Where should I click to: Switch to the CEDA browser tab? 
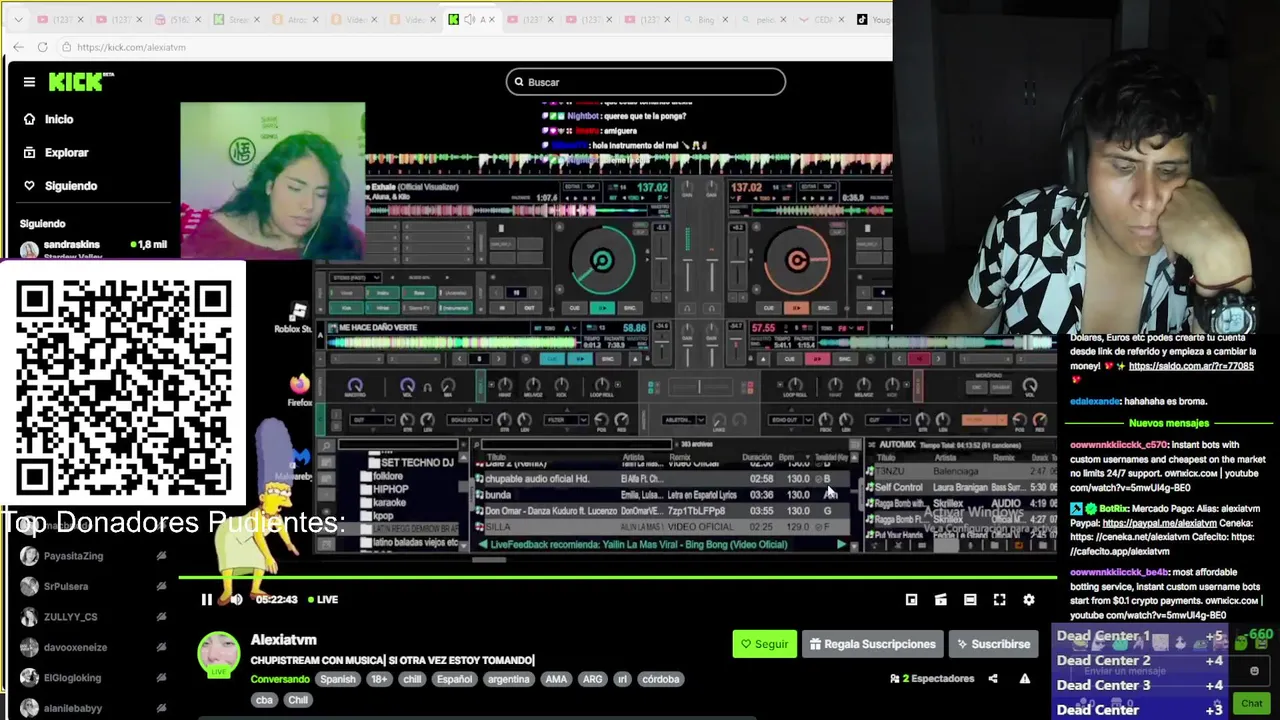[822, 19]
